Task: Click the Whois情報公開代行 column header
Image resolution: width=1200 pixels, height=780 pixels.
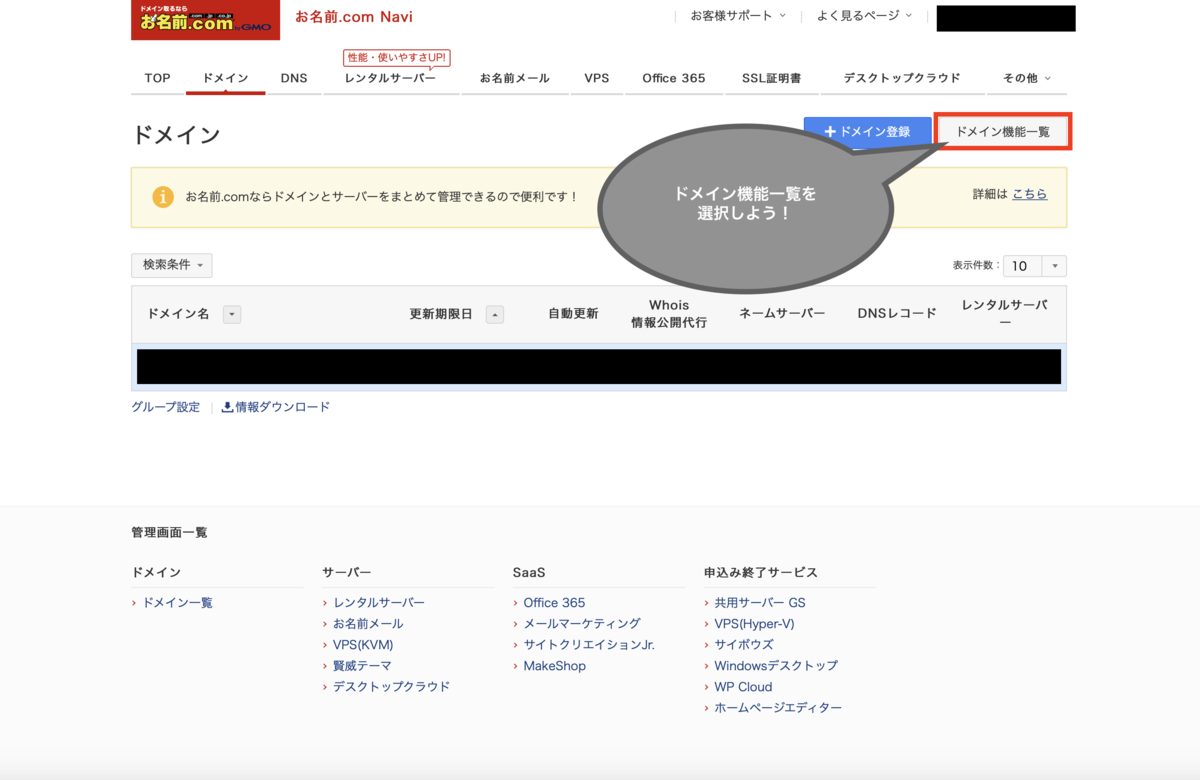Action: coord(669,314)
